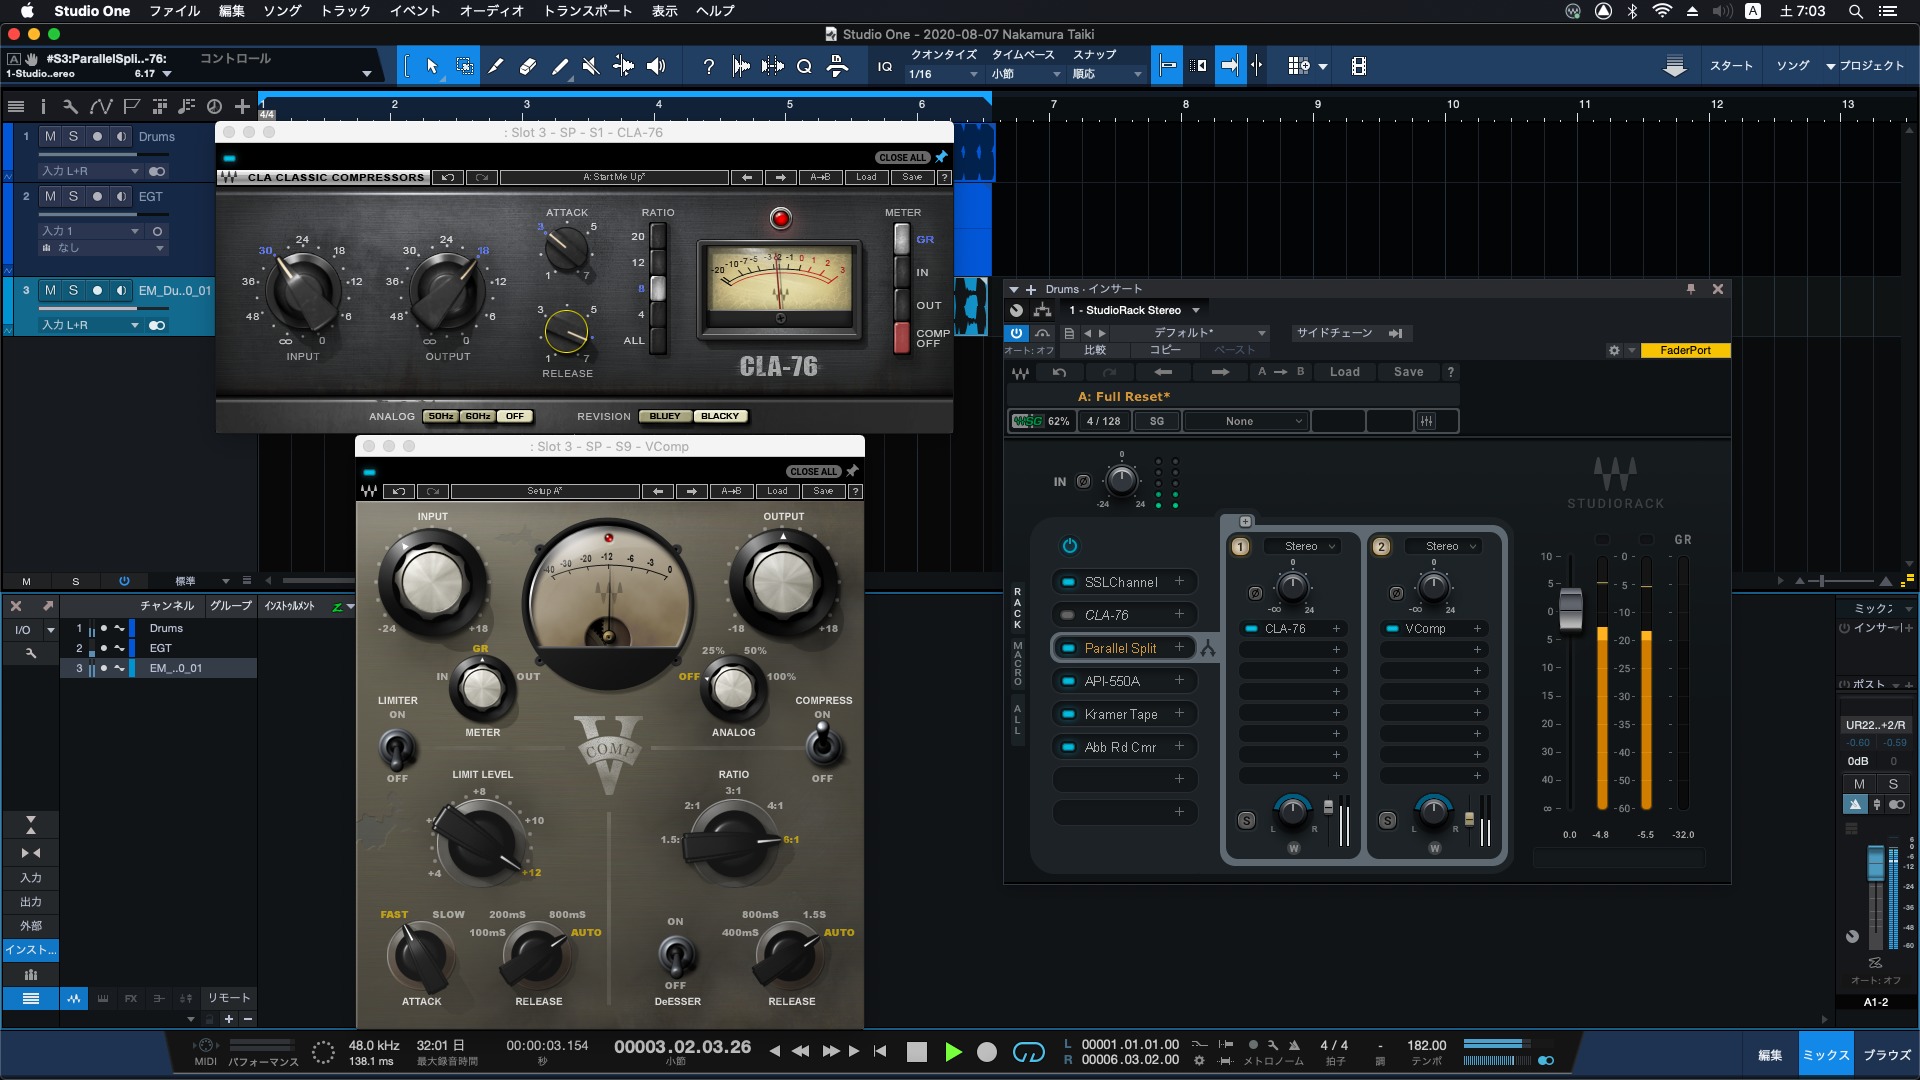Click Return to zero transport button
Screen dimensions: 1920x1080
click(x=880, y=1051)
